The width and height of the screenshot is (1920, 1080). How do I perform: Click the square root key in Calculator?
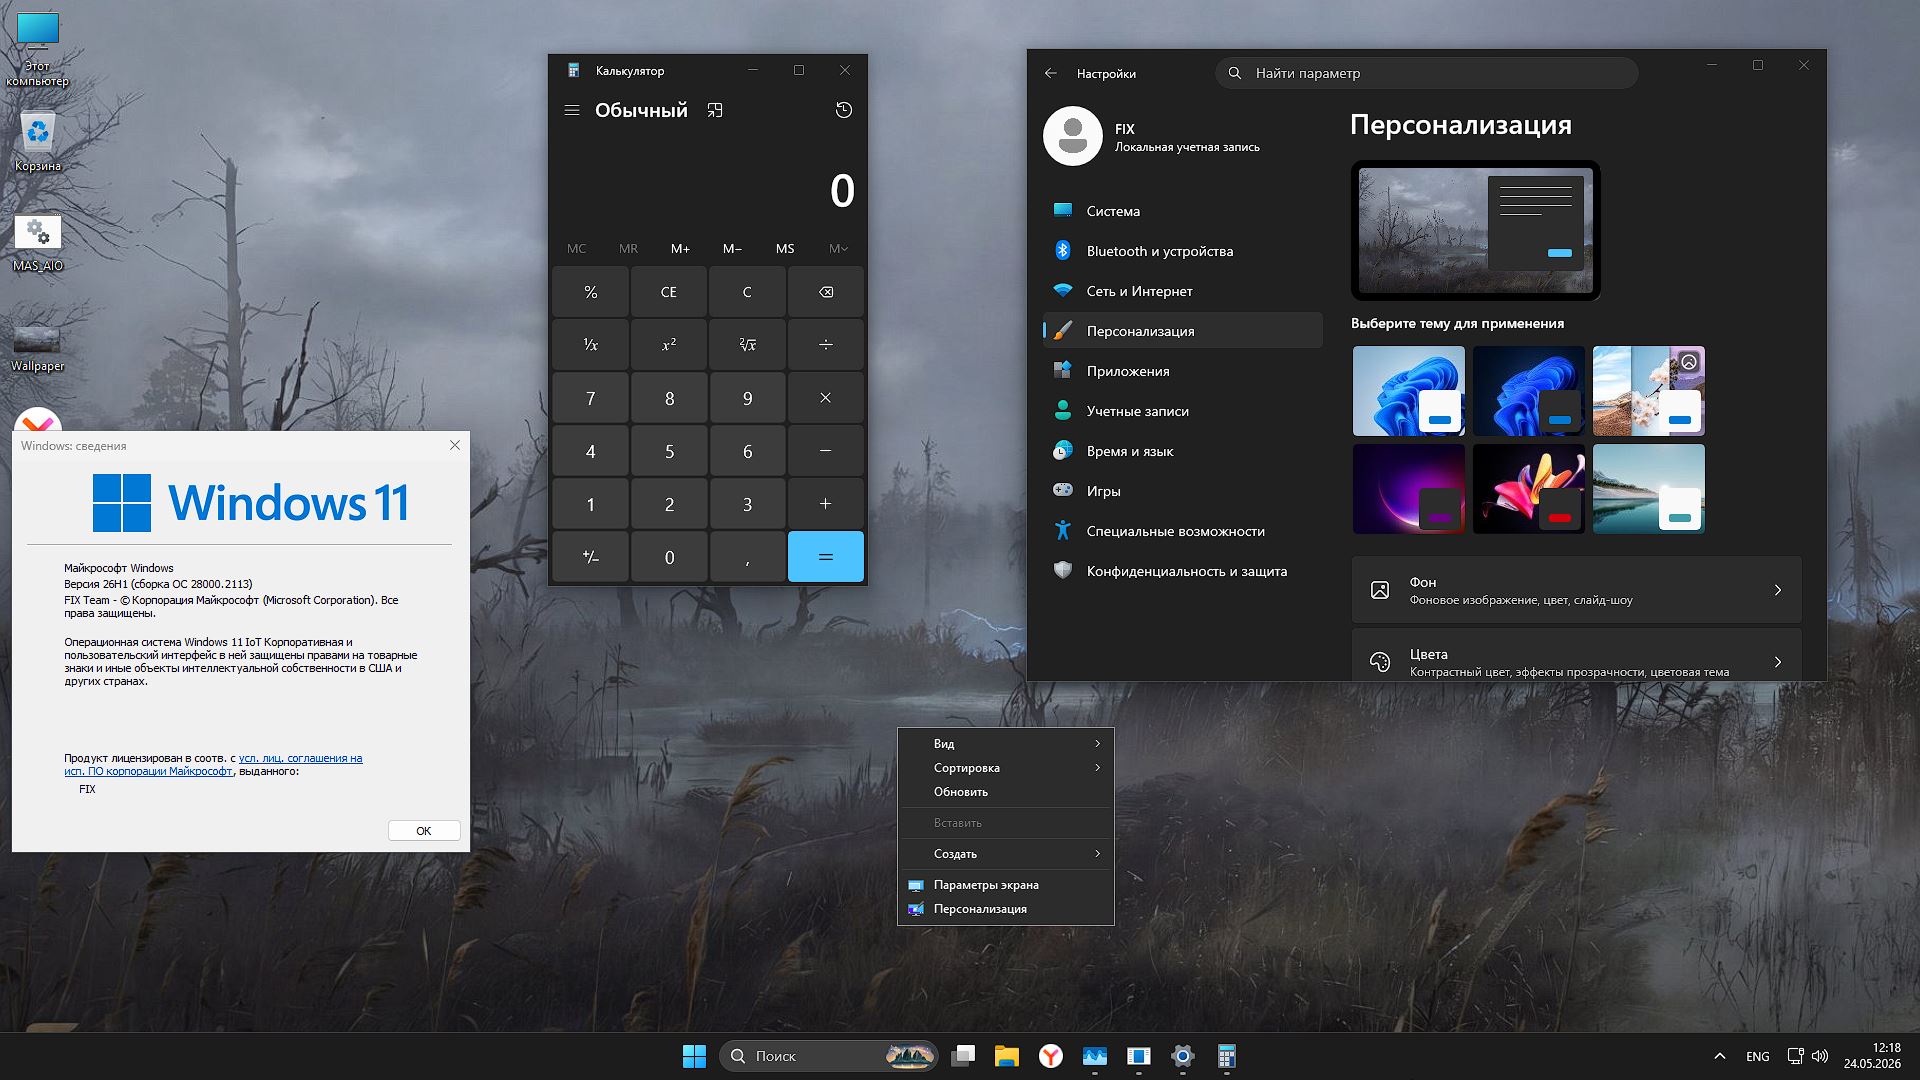click(747, 345)
